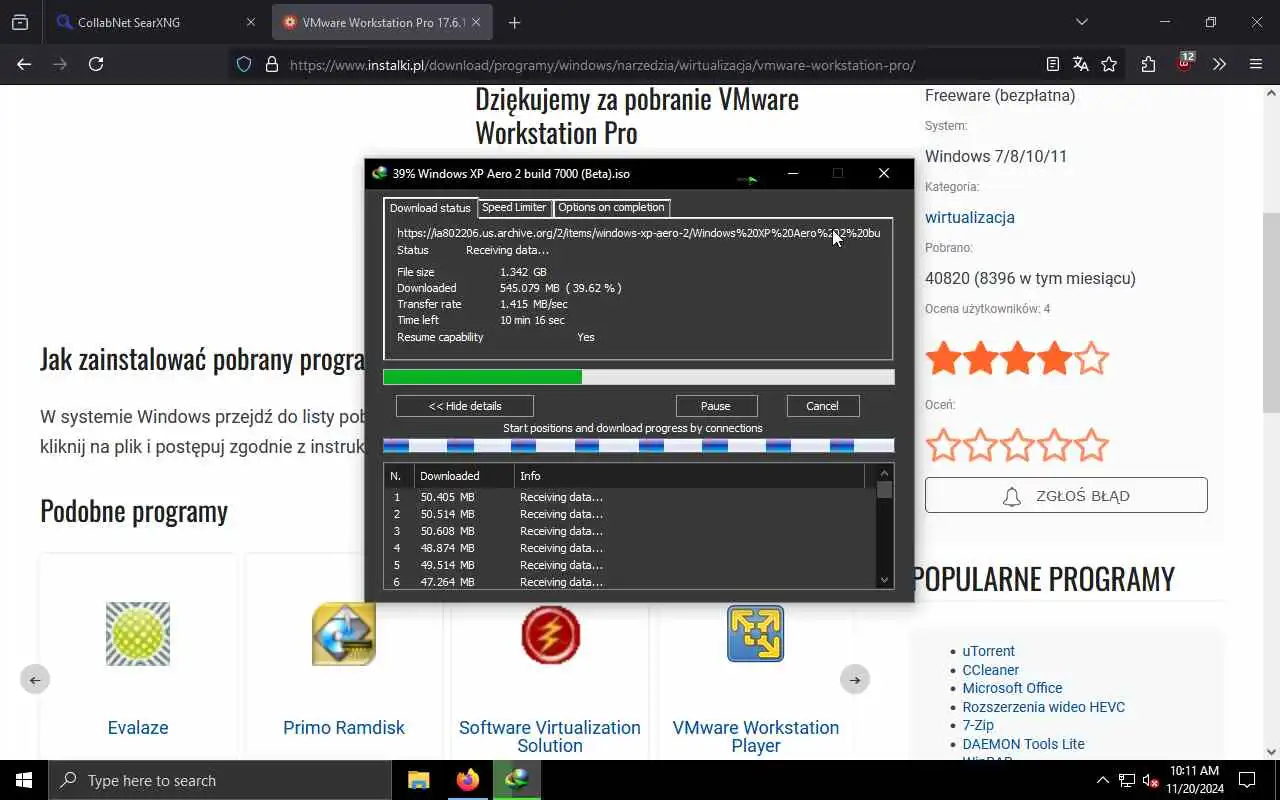The height and width of the screenshot is (800, 1280).
Task: Go back using browser back arrow
Action: coord(24,64)
